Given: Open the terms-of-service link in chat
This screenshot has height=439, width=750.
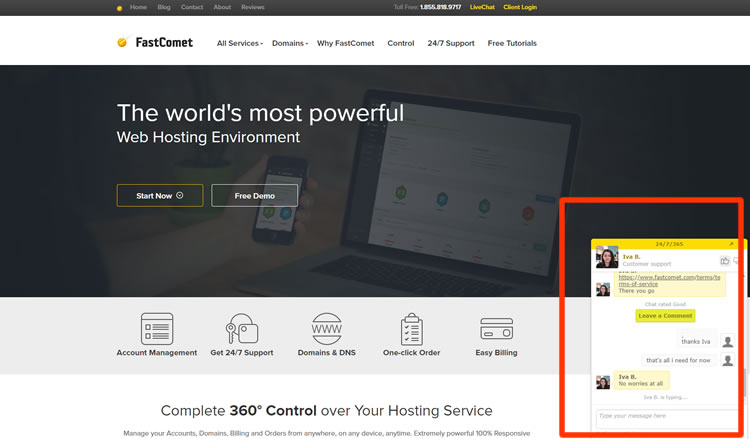Looking at the screenshot, I should 669,280.
